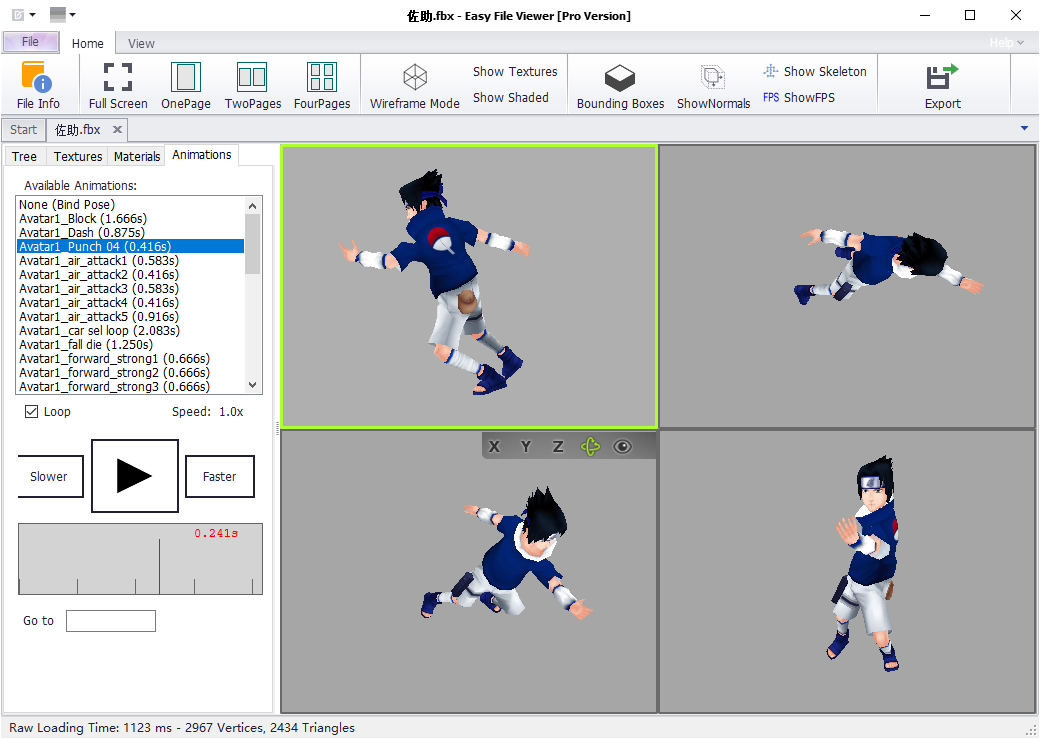Select Avatar1_Block (1.666s) animation
The height and width of the screenshot is (739, 1040).
(131, 218)
